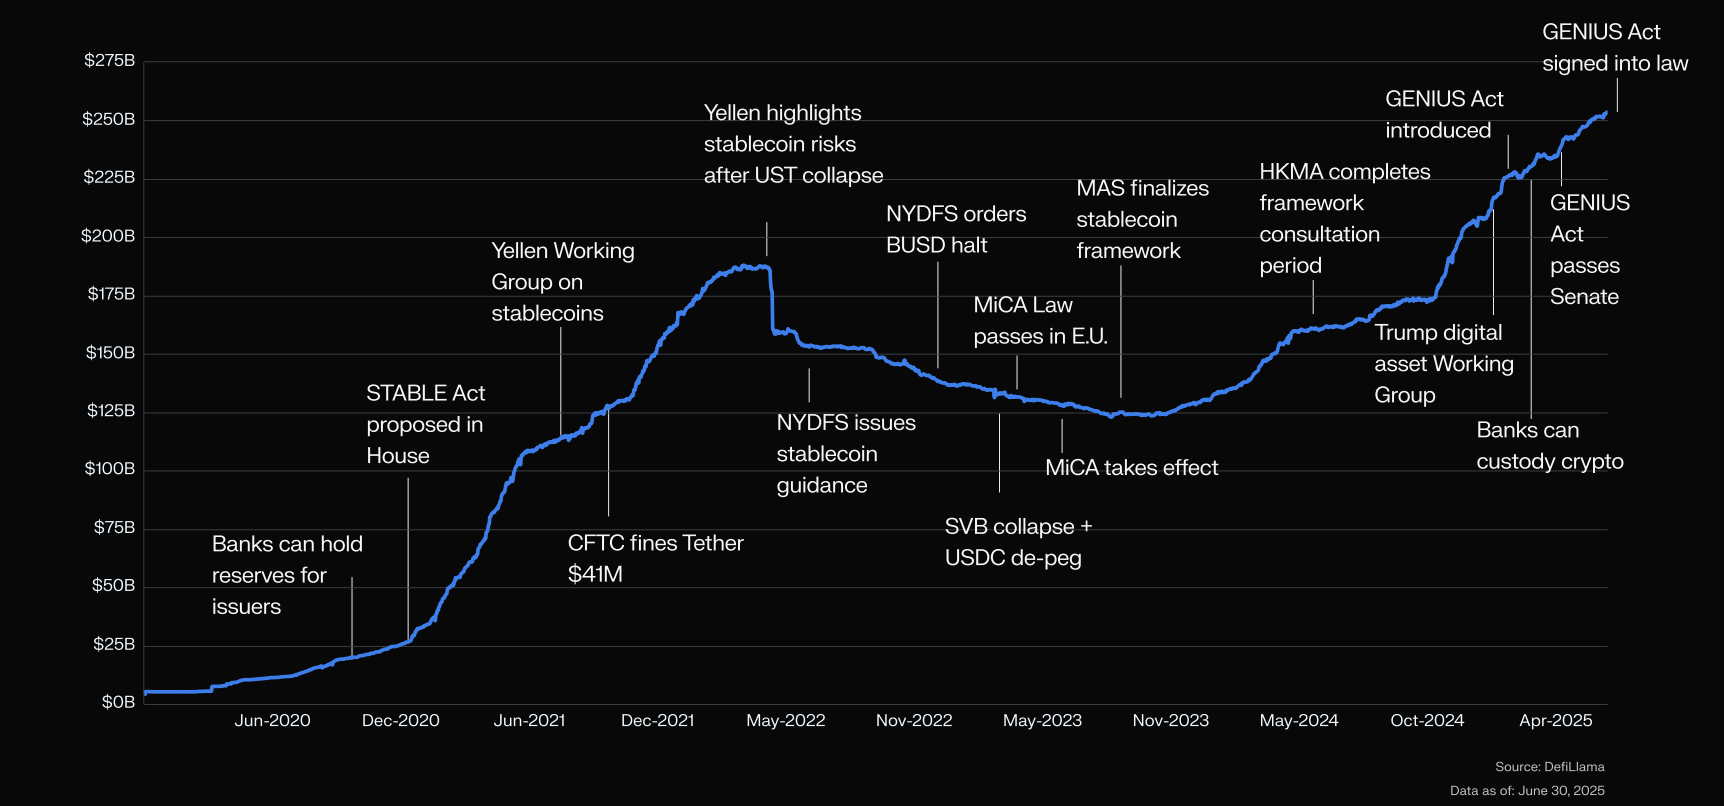Click the MiCA takes effect annotation
This screenshot has width=1724, height=806.
point(1131,468)
